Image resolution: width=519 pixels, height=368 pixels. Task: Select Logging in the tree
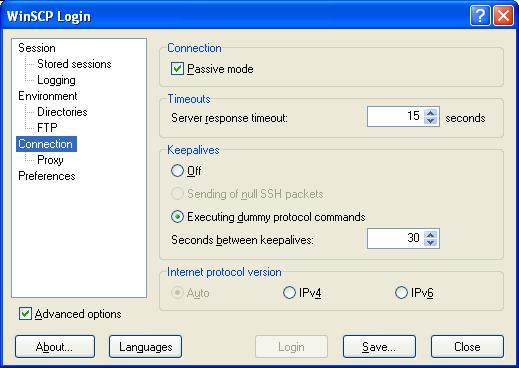click(x=56, y=80)
